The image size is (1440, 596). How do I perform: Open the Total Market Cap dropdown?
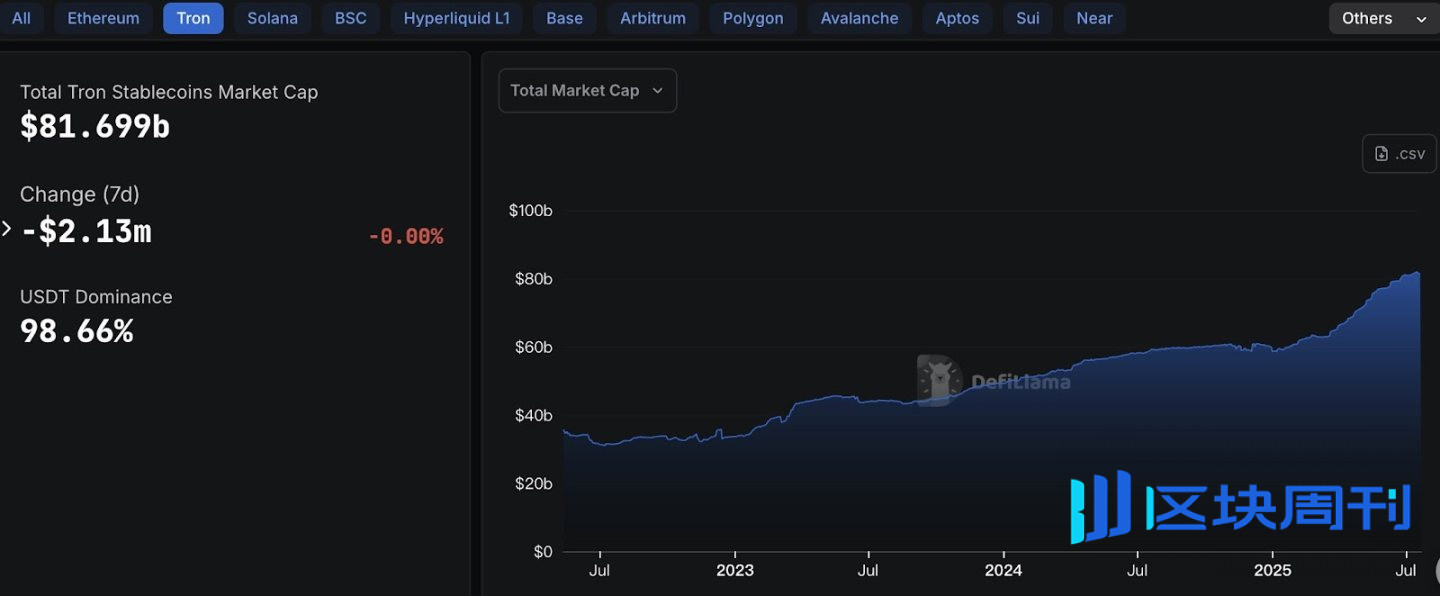tap(587, 90)
